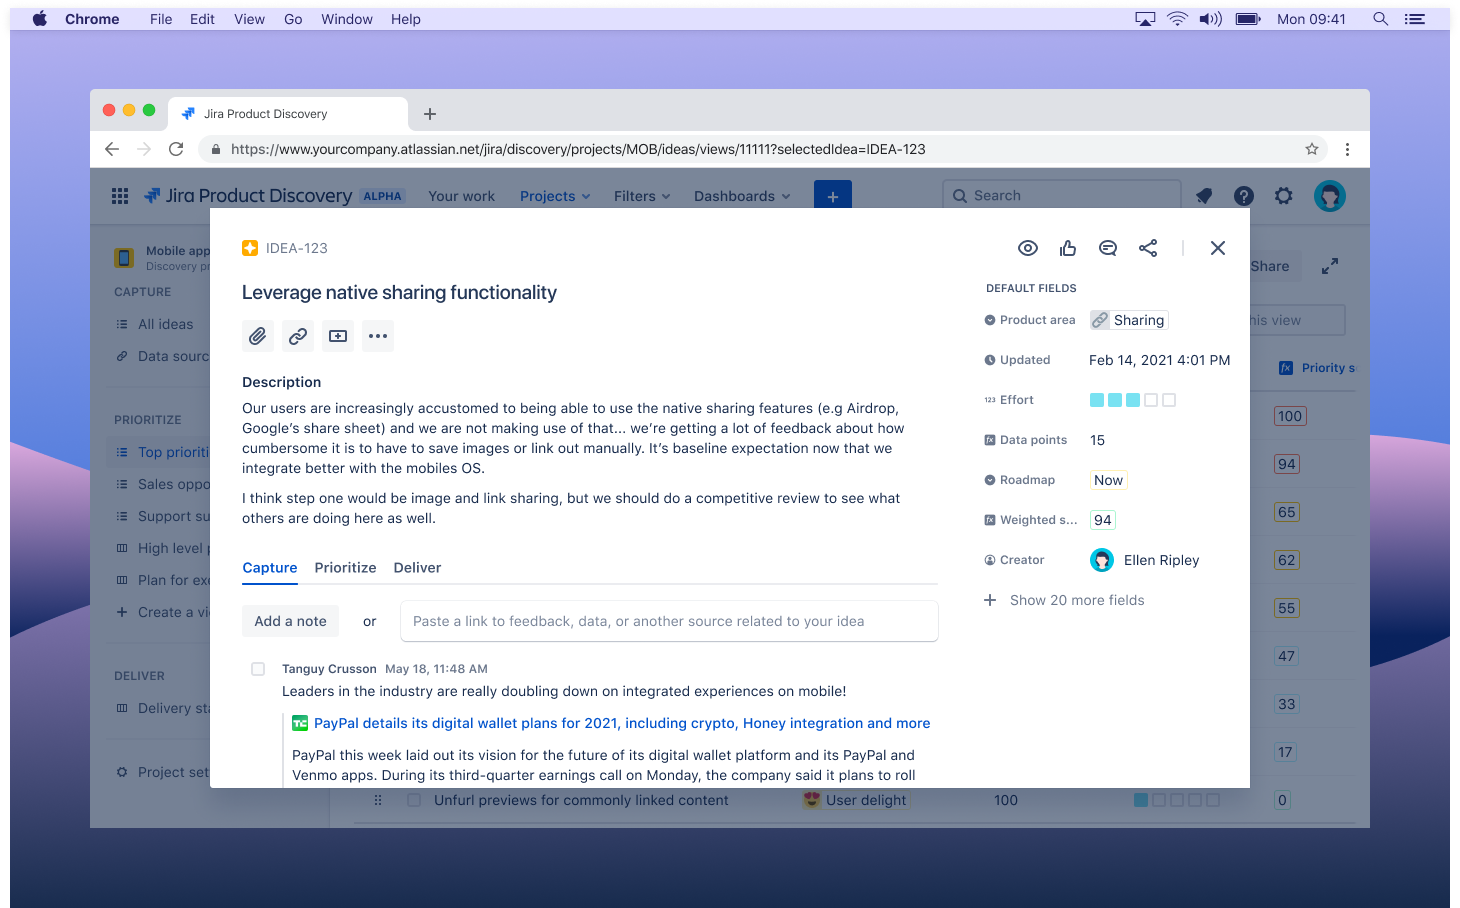Open the Filters dropdown

point(642,196)
